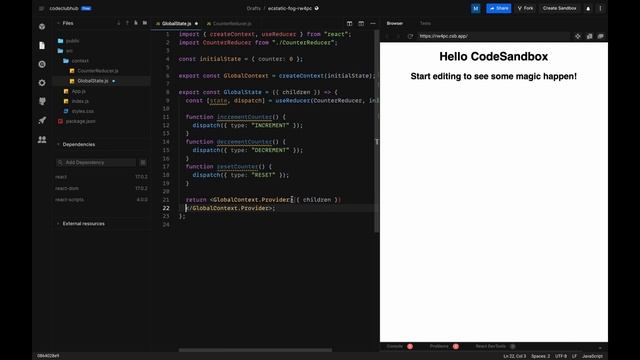Open the notifications bell
This screenshot has height=360, width=640.
588,8
